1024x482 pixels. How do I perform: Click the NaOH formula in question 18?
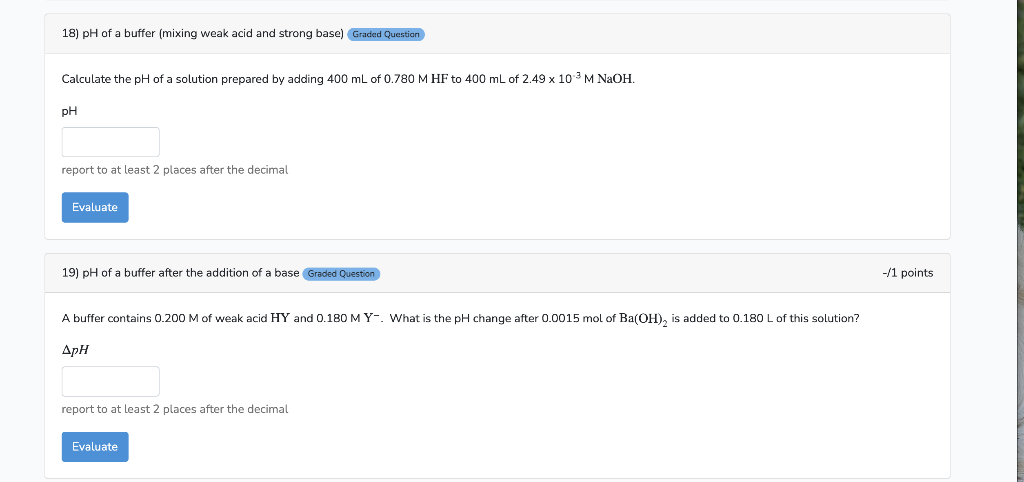615,79
